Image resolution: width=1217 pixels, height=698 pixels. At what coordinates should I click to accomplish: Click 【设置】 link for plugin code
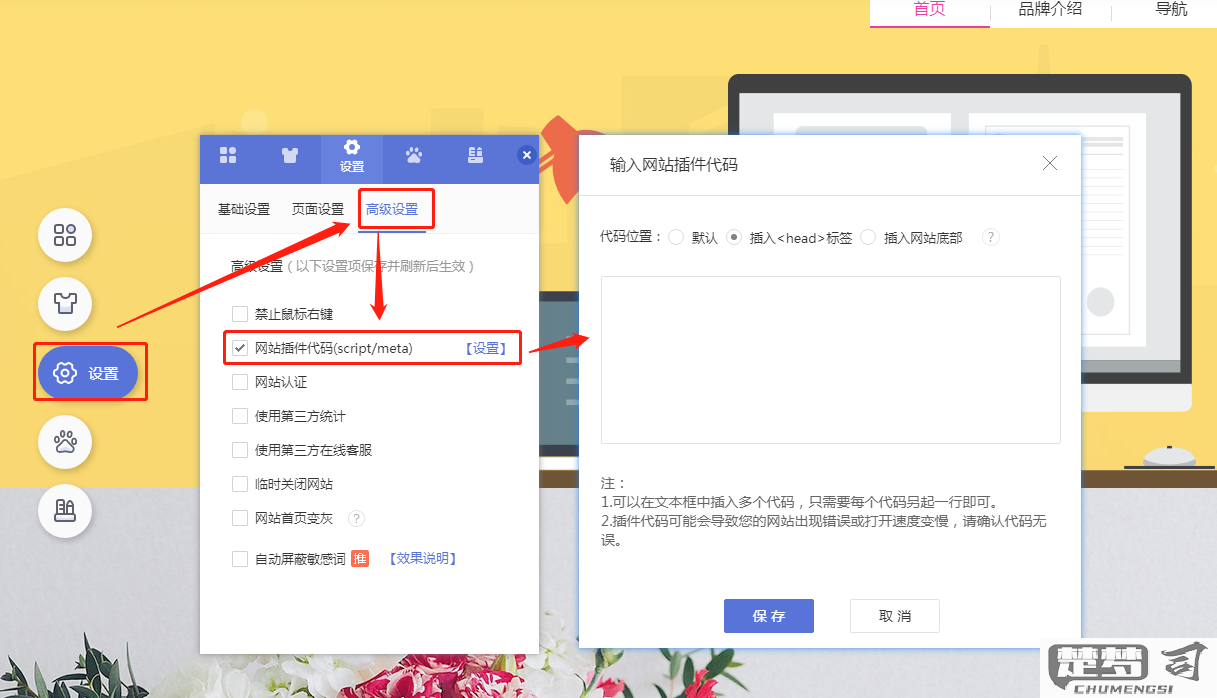[x=485, y=348]
